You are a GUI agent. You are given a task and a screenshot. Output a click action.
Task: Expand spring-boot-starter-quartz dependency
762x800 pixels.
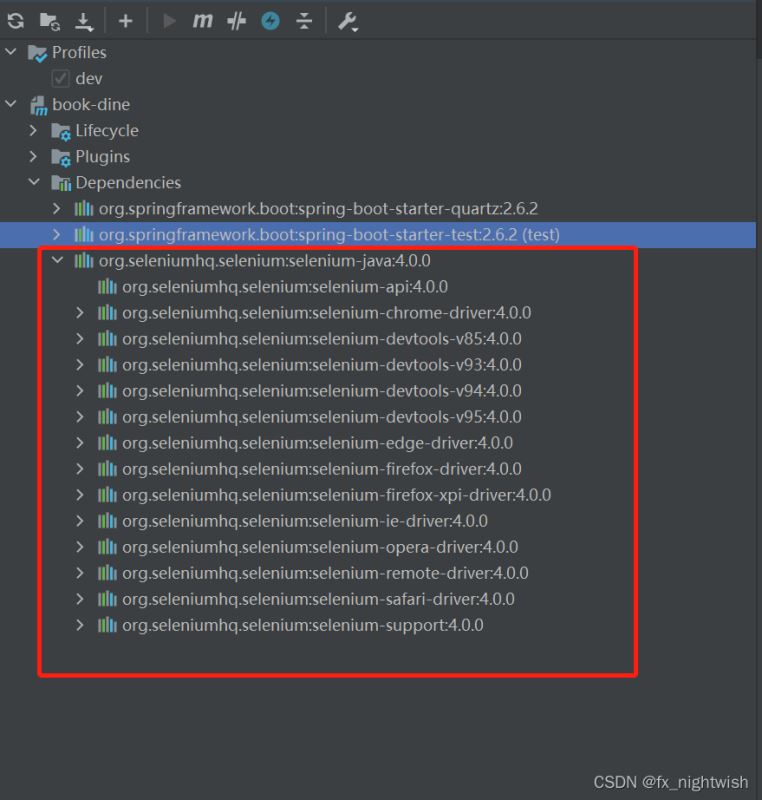coord(57,209)
